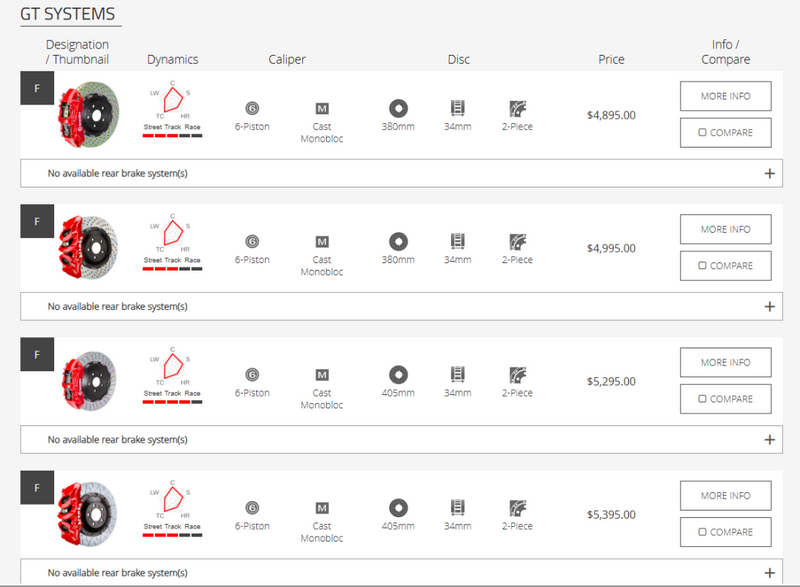Tick the Compare checkbox for the $4,895.00 system
This screenshot has width=800, height=587.
click(x=703, y=132)
